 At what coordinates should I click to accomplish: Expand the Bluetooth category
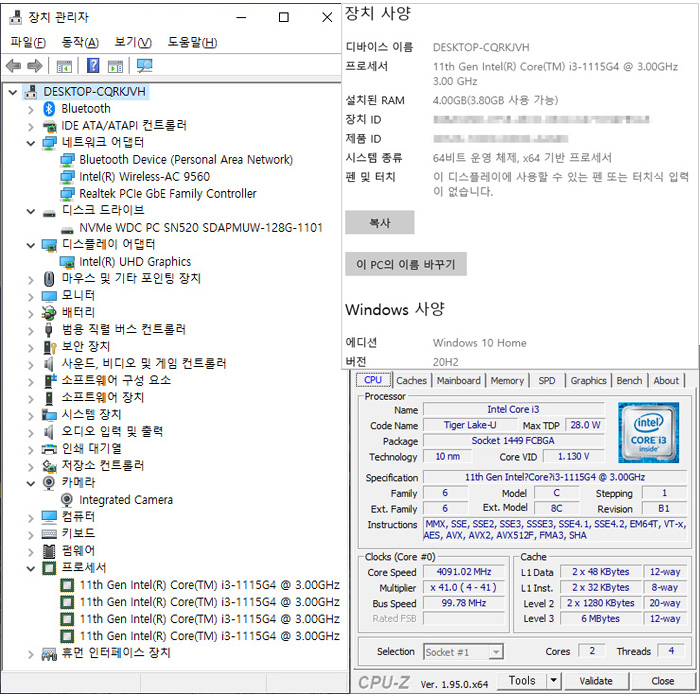click(x=30, y=109)
